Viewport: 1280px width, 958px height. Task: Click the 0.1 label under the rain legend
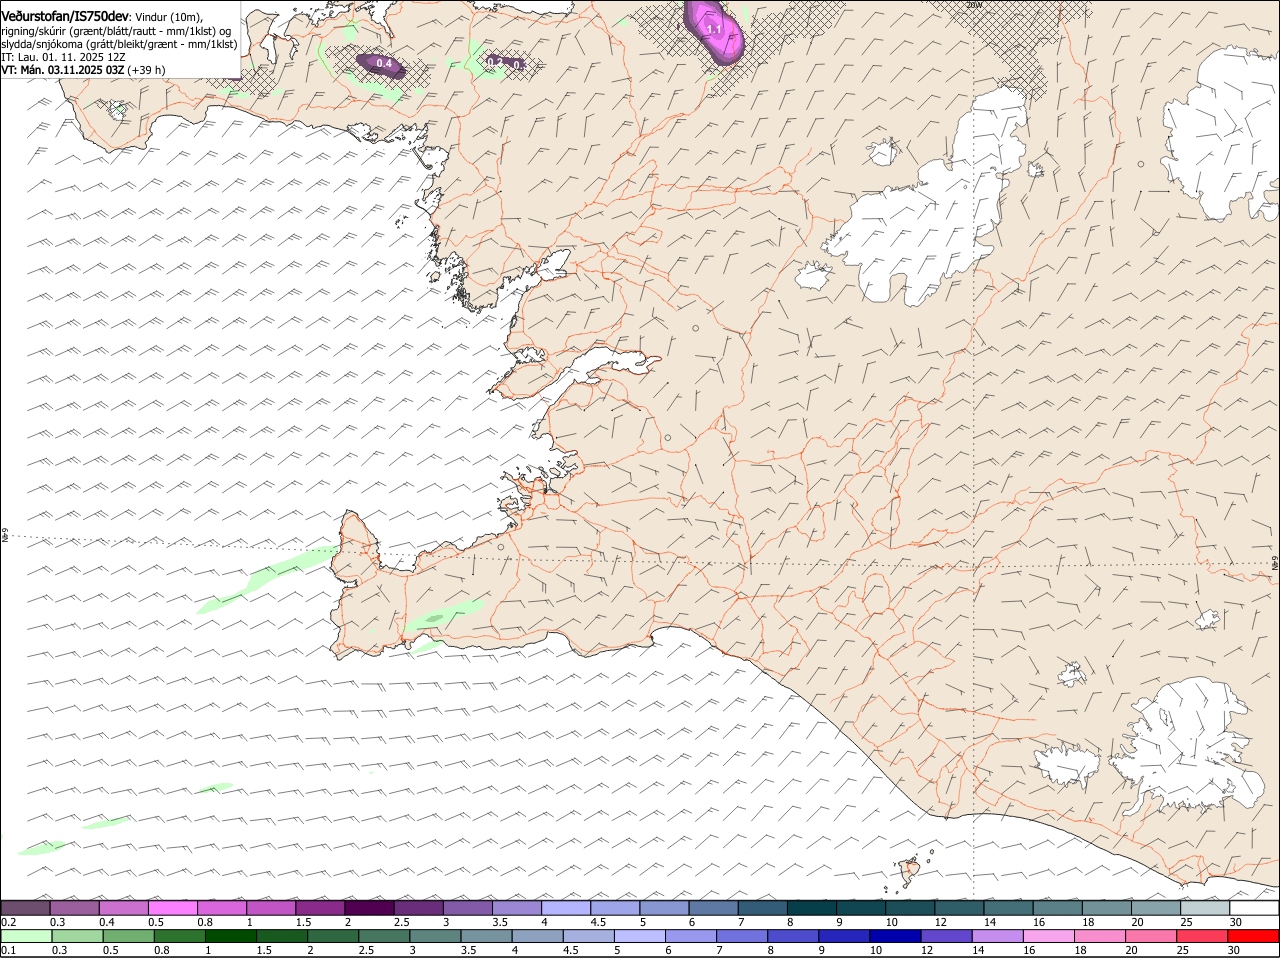pos(8,950)
